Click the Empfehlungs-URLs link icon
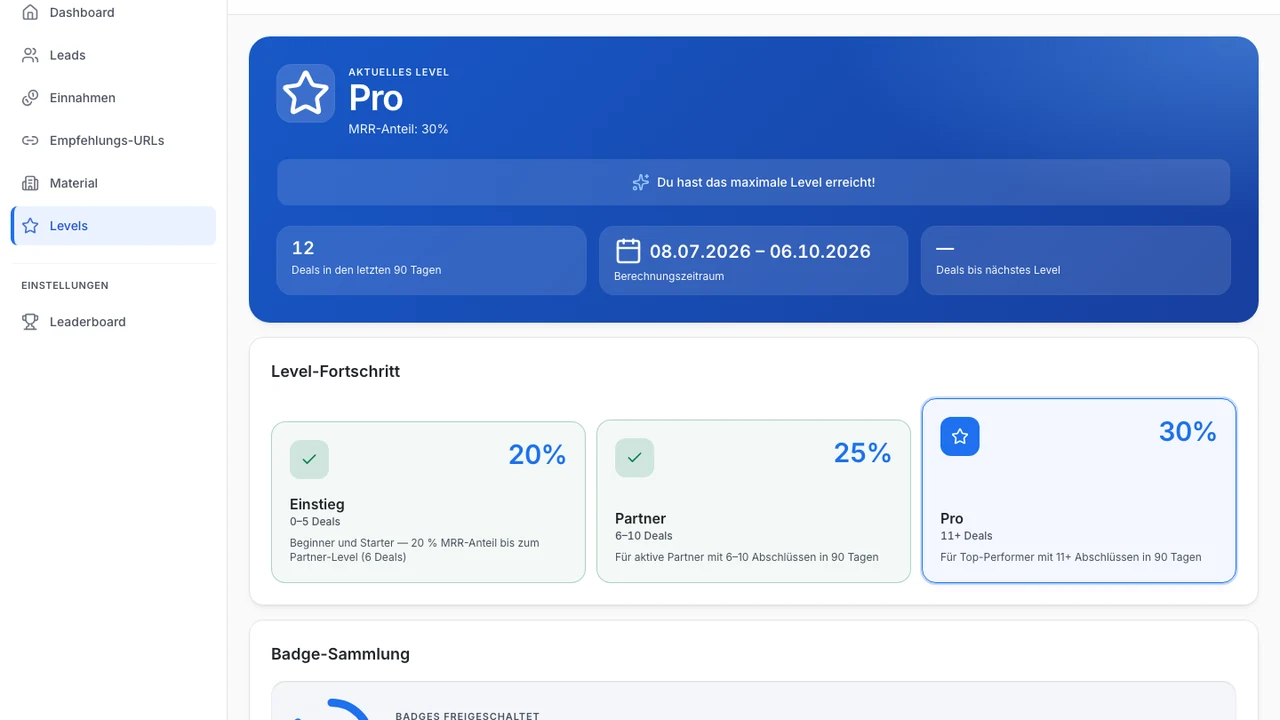This screenshot has height=720, width=1280. (30, 141)
